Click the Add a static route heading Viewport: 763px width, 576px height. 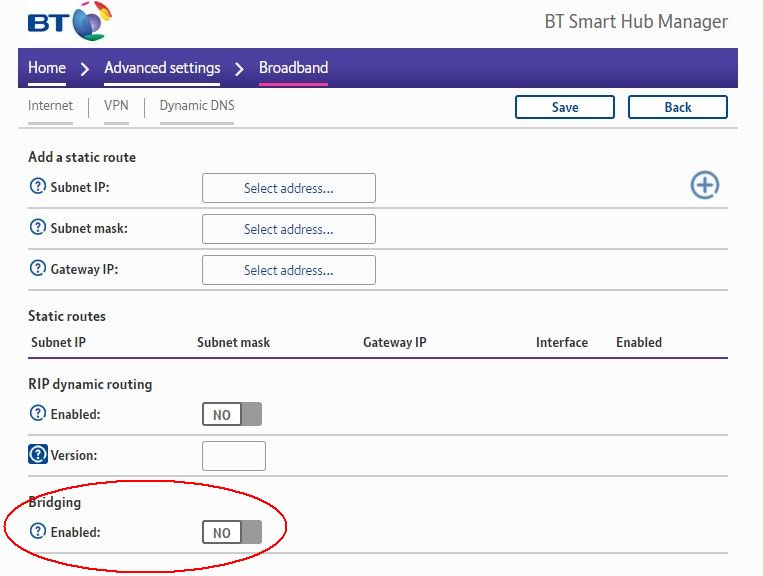point(82,157)
